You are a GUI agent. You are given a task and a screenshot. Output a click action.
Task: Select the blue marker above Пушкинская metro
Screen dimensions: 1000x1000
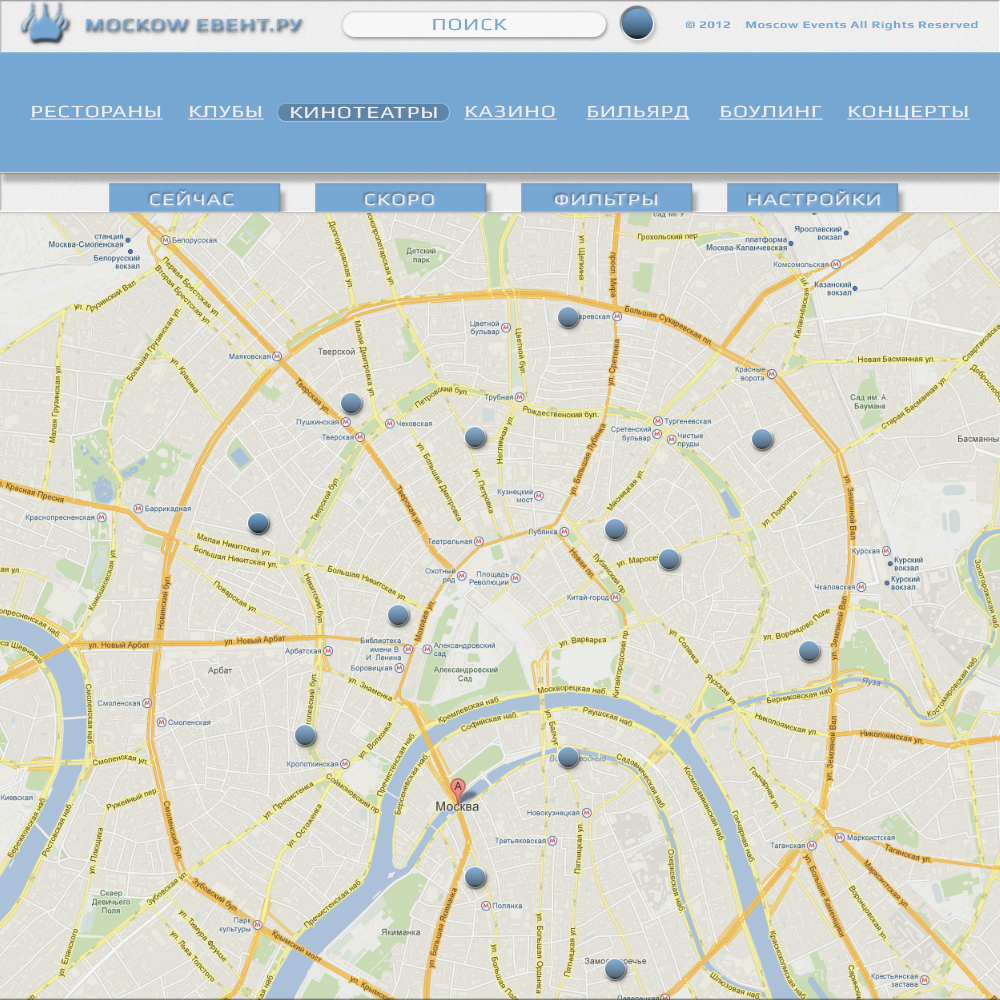point(351,403)
